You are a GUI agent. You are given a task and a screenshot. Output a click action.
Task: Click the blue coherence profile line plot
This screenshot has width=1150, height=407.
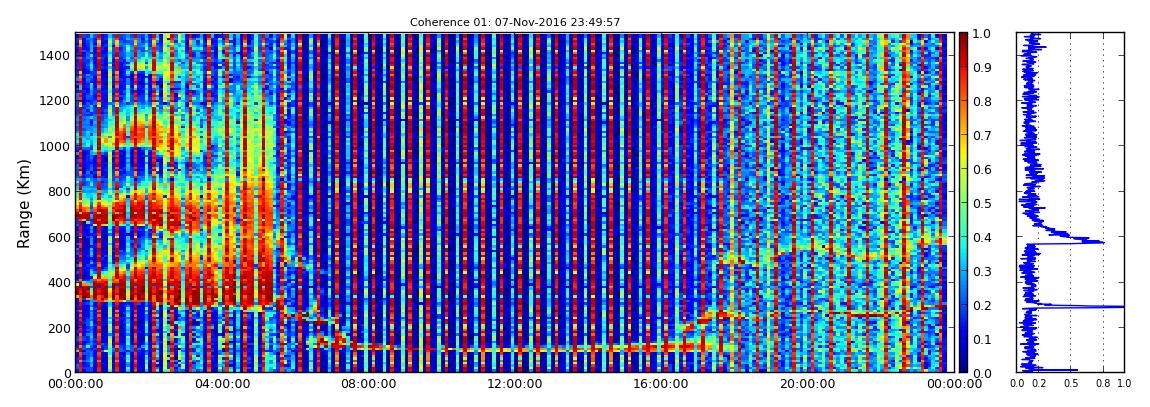coord(1070,202)
